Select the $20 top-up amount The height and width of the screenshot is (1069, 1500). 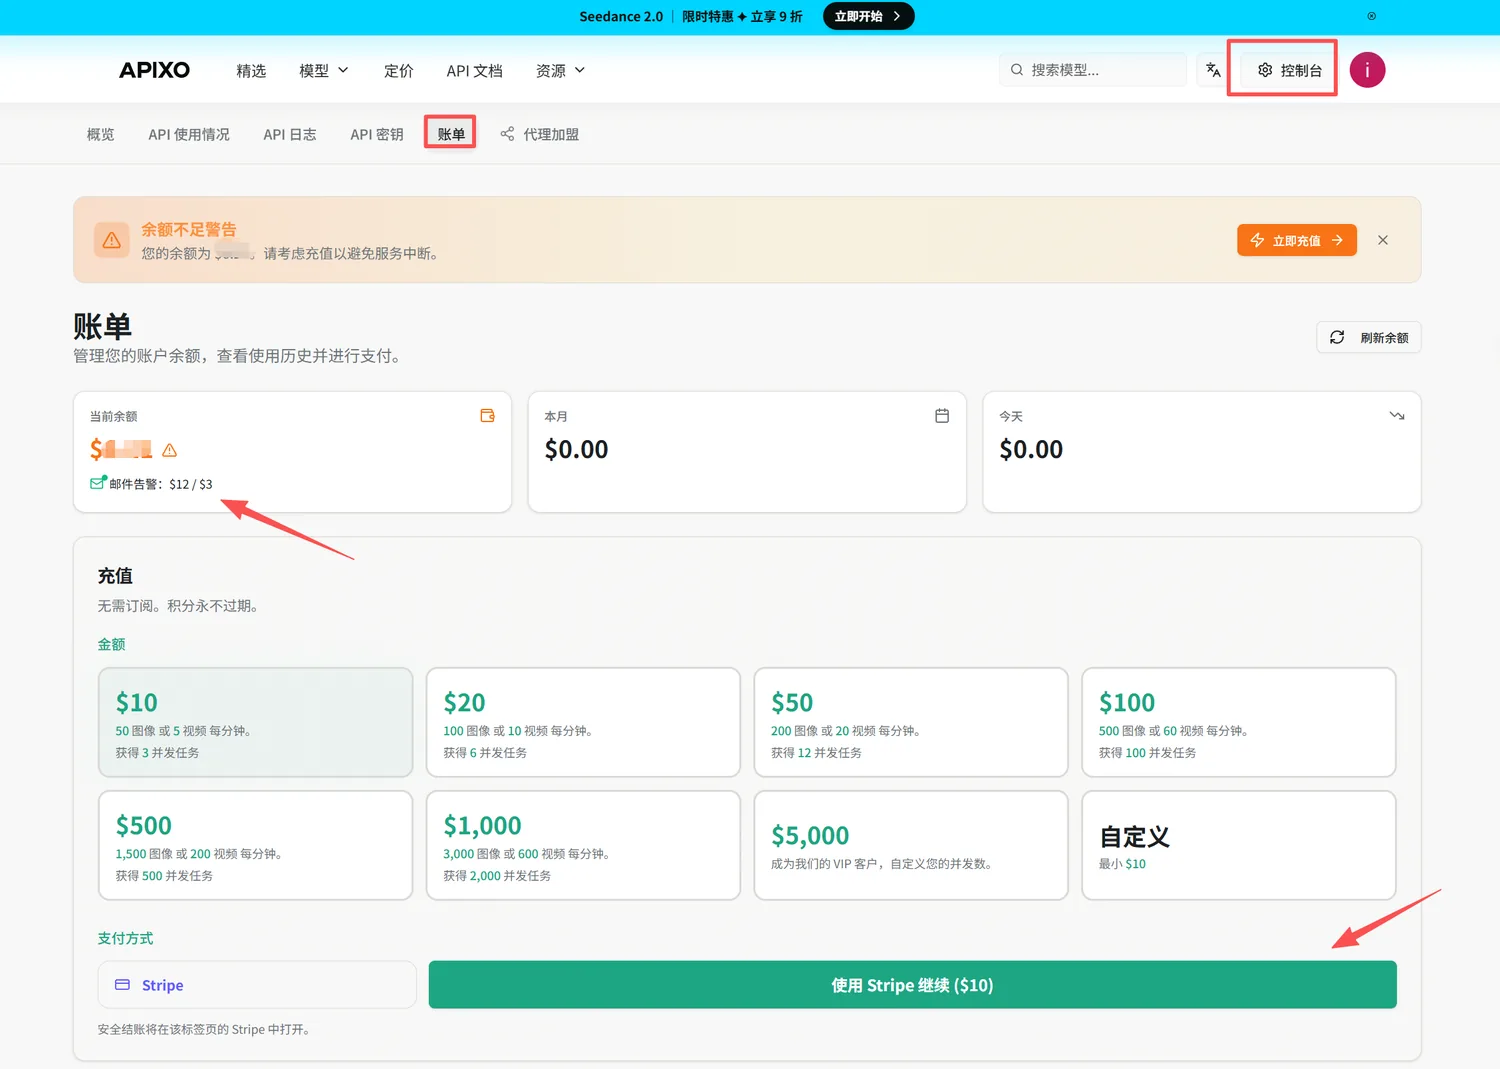583,722
